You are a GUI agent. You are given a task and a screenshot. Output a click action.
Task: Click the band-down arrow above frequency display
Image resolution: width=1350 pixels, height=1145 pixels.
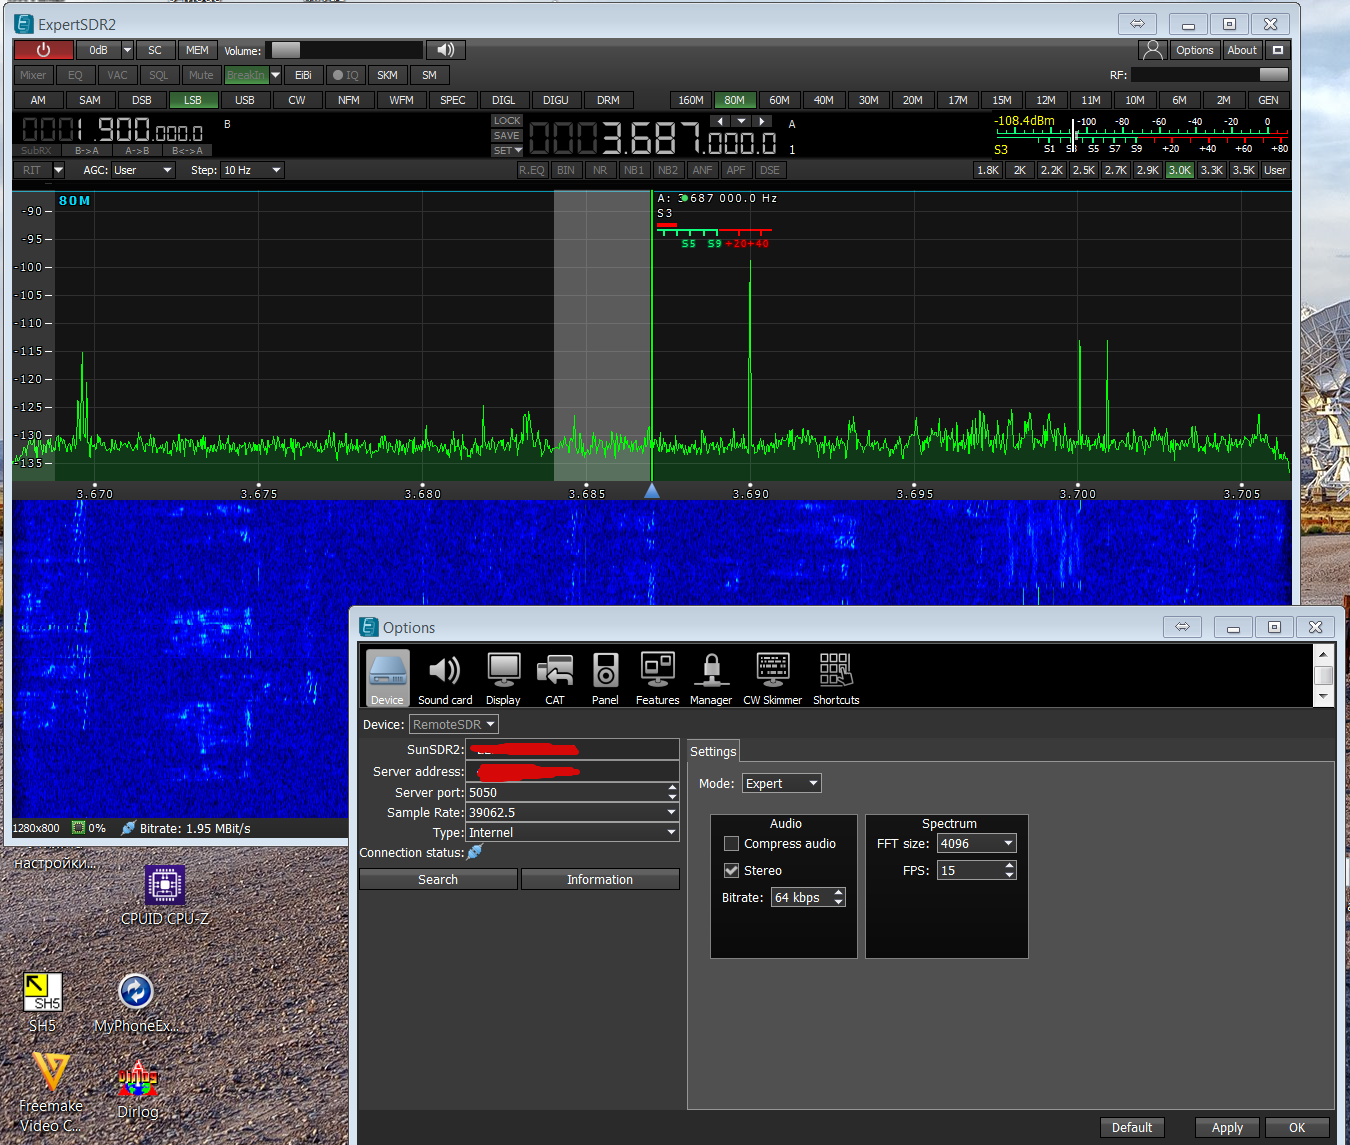(741, 121)
